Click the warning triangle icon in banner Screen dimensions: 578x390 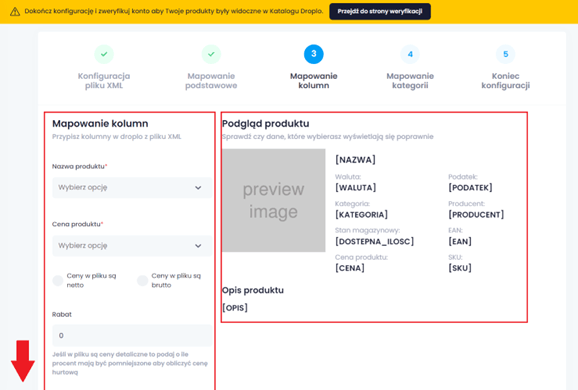pos(15,11)
